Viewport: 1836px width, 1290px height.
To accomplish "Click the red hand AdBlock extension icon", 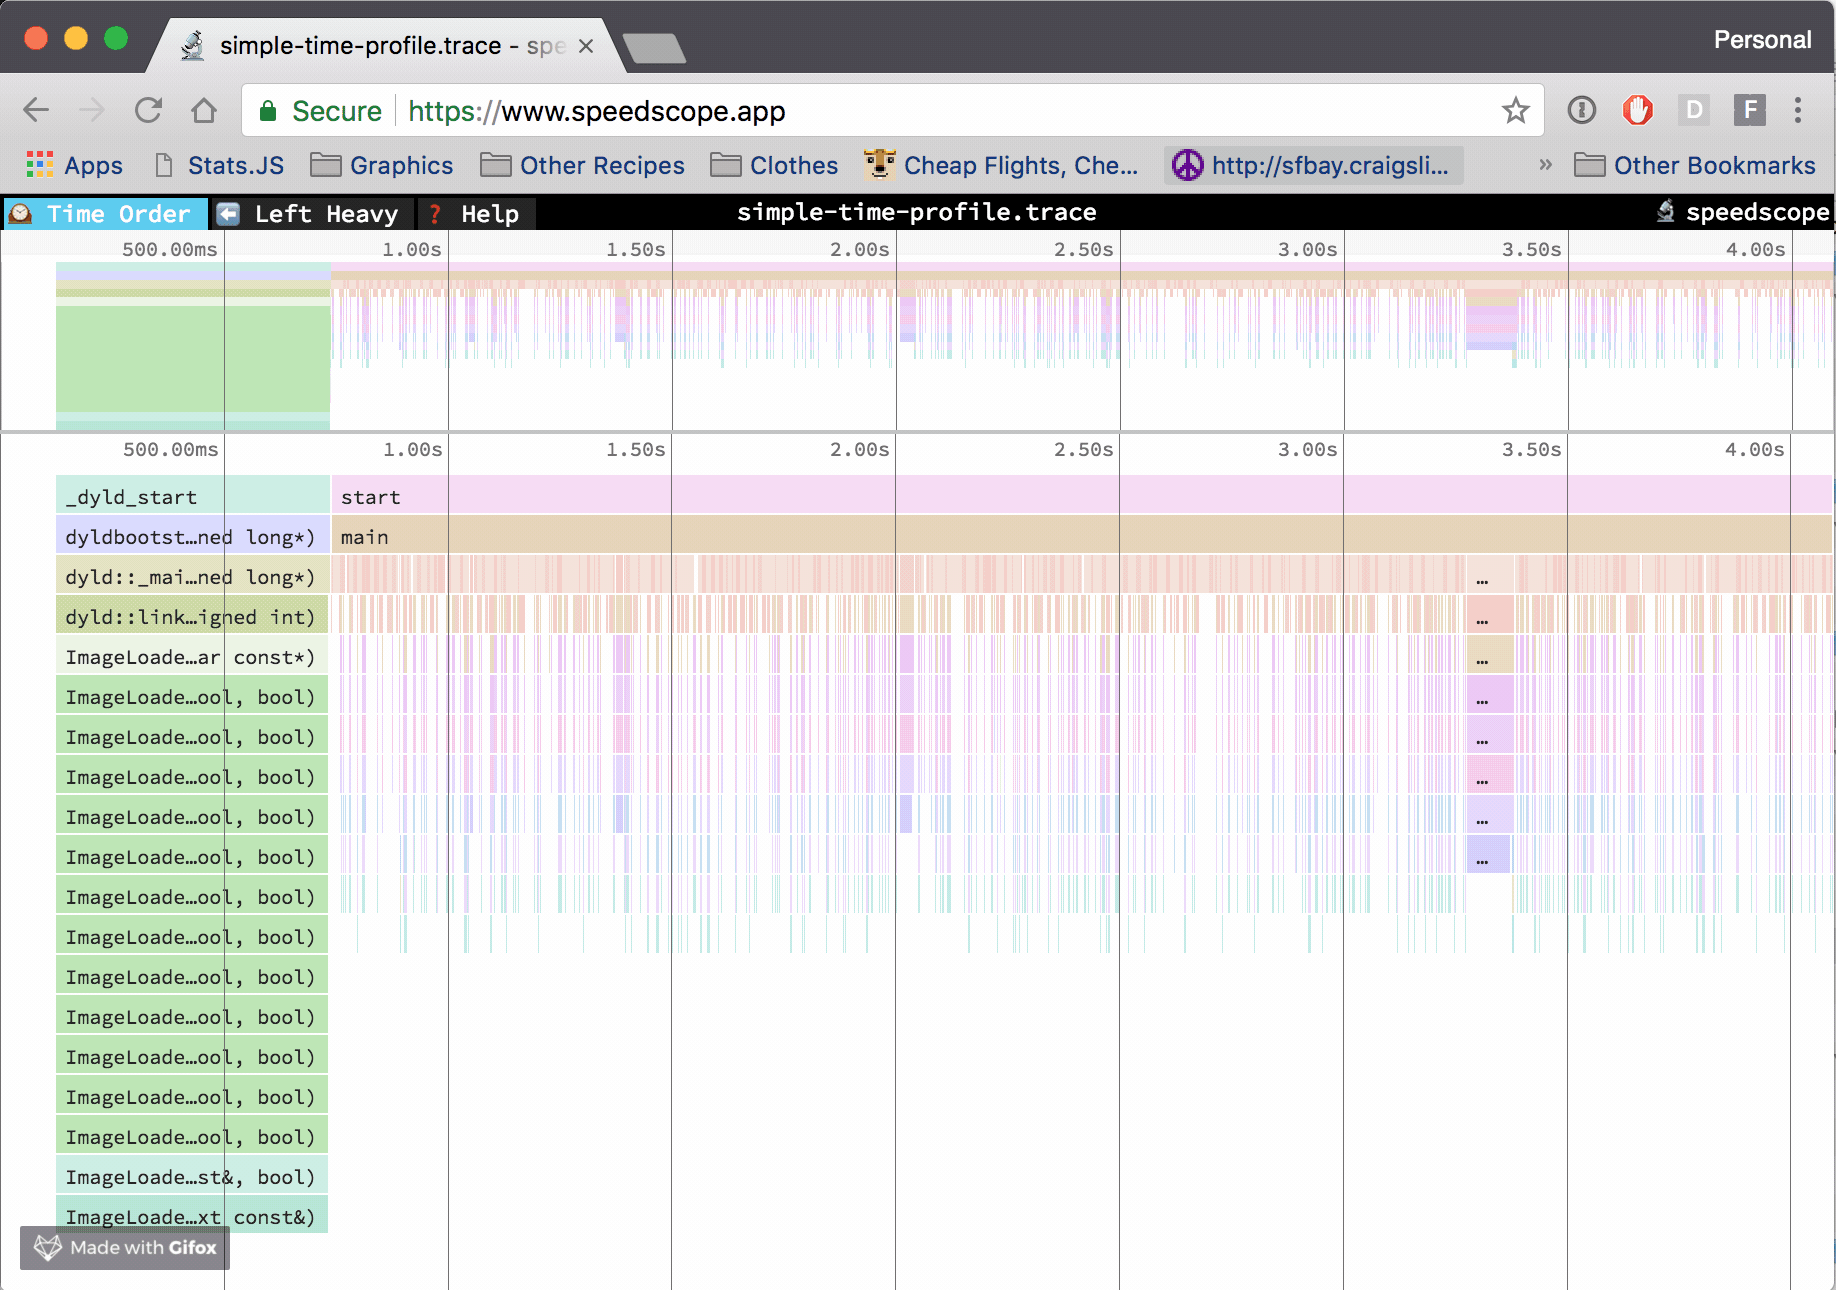I will tap(1638, 110).
